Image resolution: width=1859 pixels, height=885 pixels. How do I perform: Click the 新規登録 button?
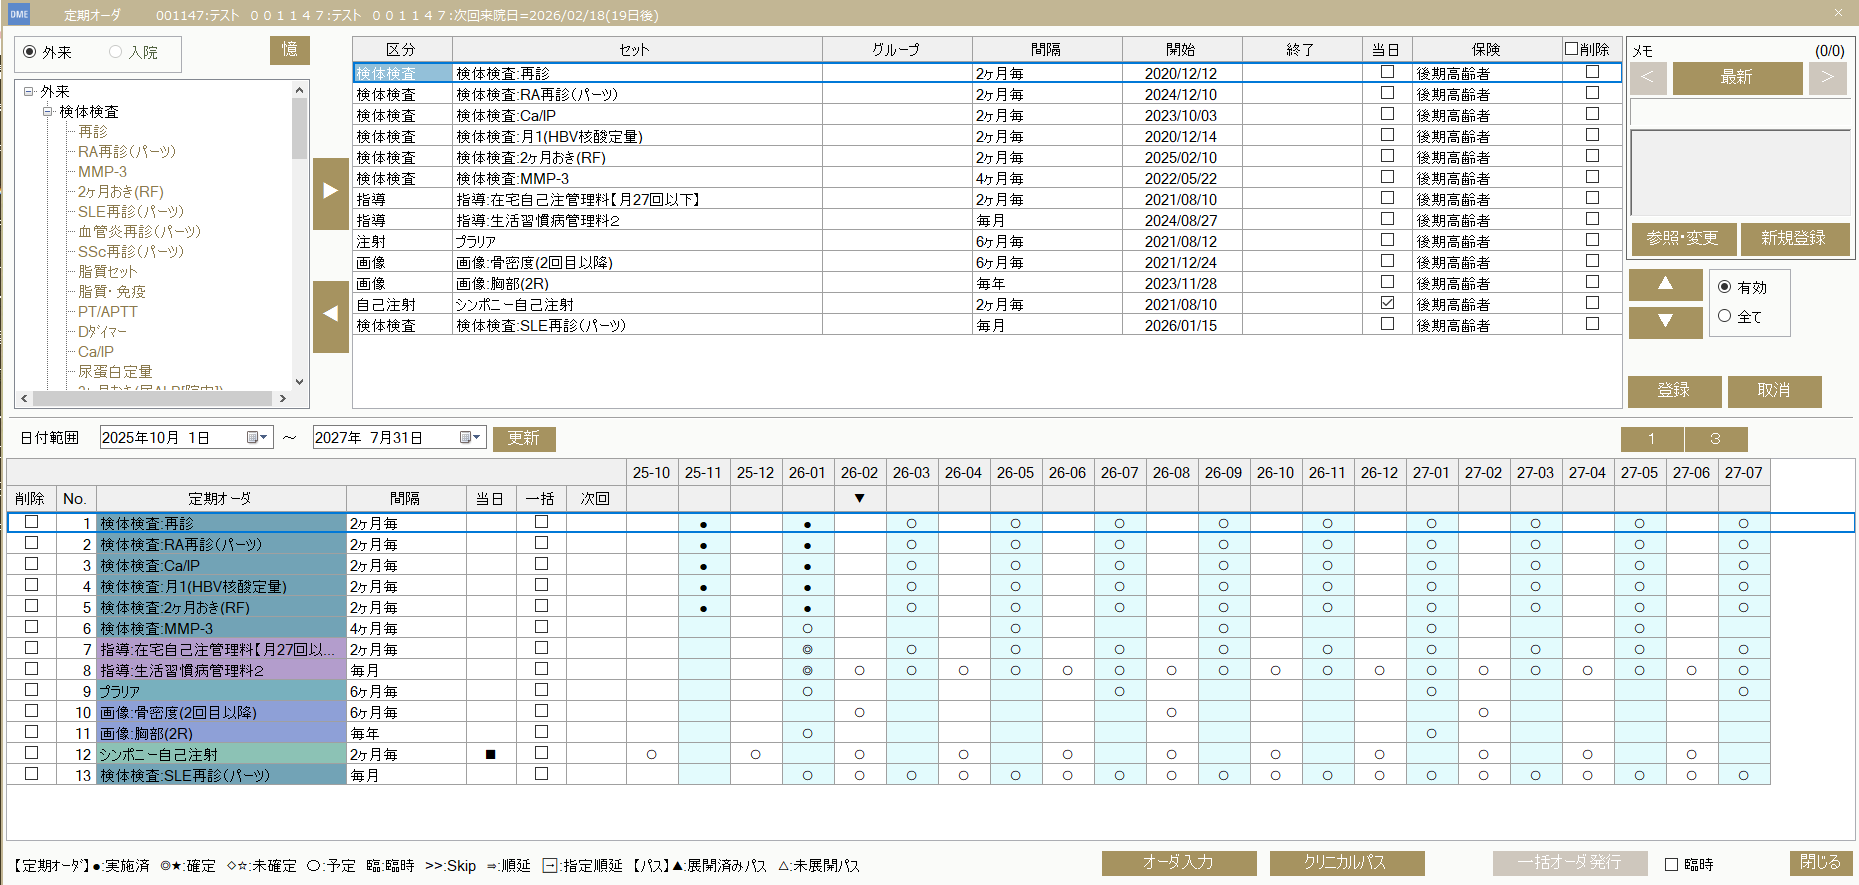click(1793, 239)
